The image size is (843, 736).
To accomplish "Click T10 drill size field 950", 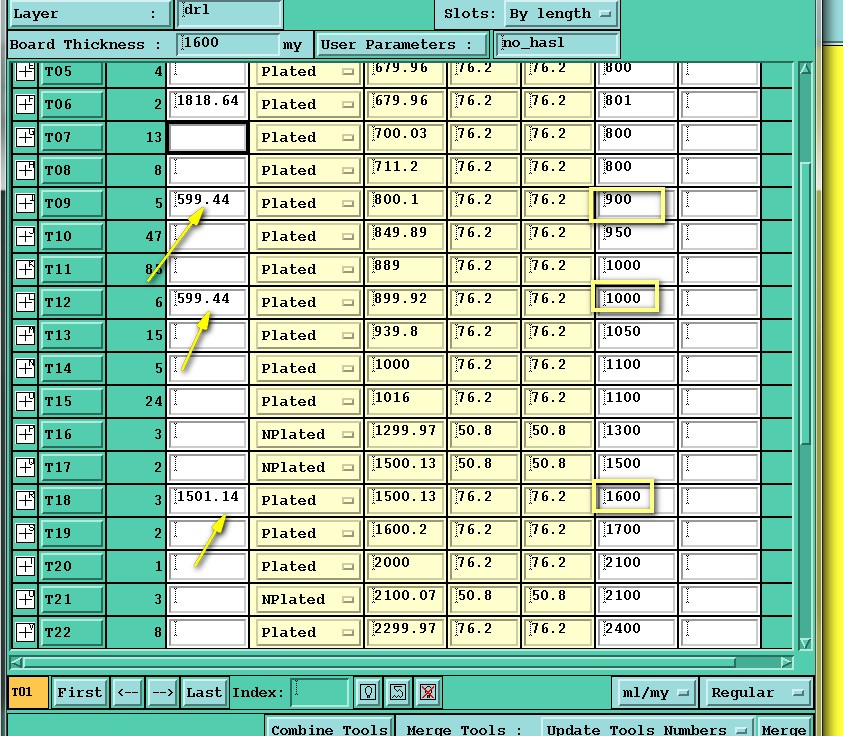I will 636,236.
